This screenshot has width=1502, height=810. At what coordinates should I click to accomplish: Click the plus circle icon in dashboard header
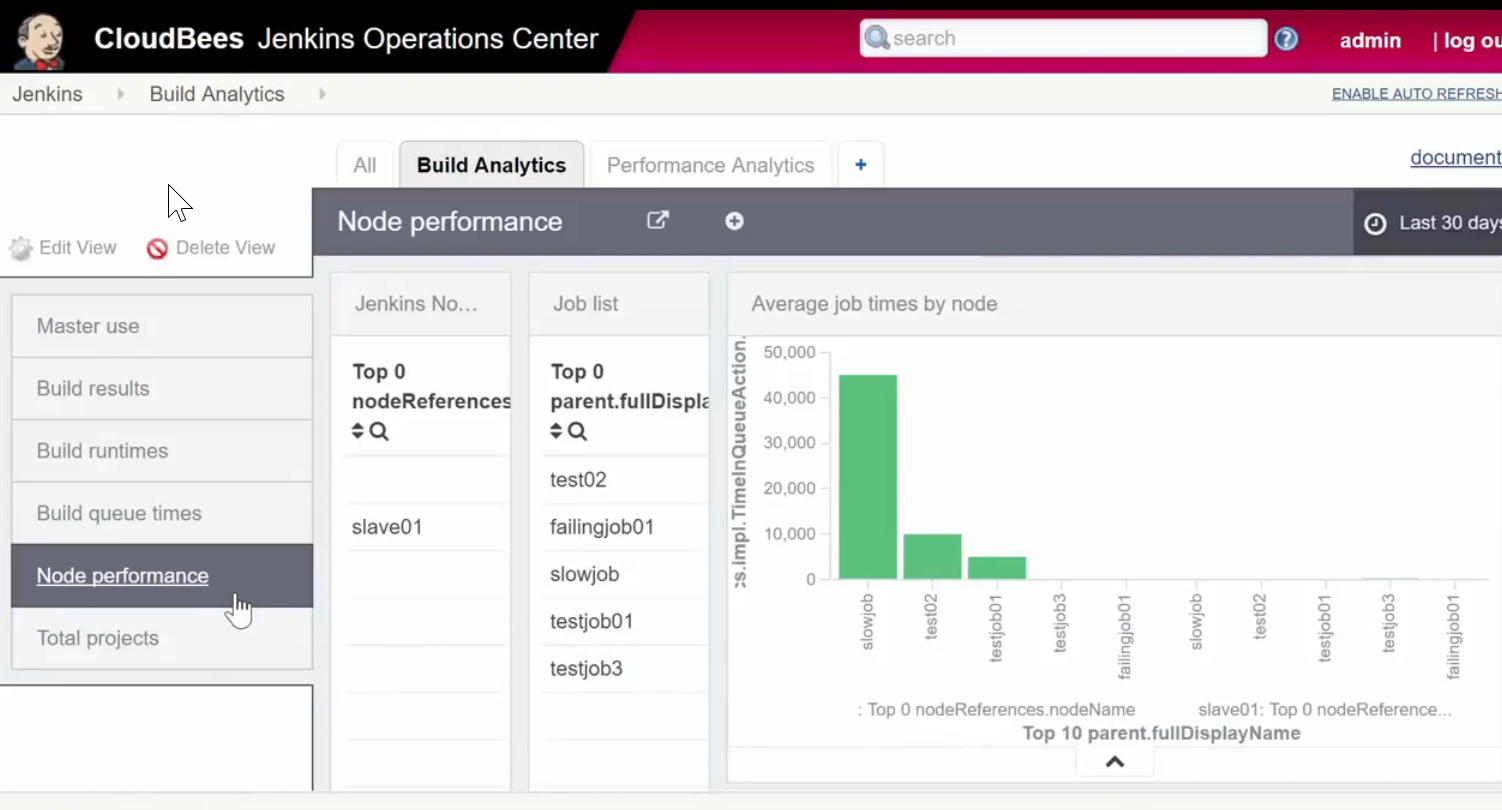(734, 221)
